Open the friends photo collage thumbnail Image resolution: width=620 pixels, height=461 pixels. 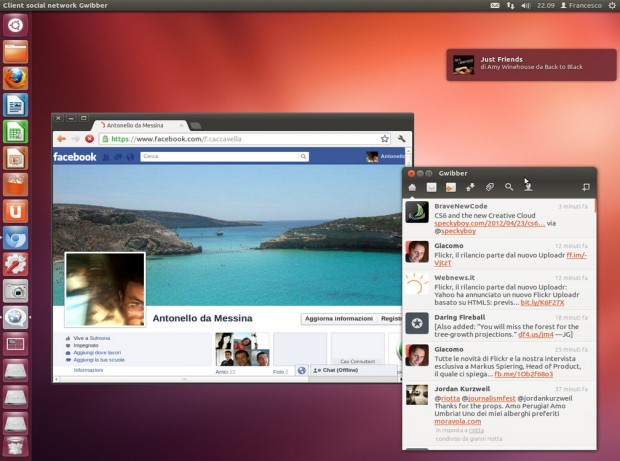(x=242, y=350)
